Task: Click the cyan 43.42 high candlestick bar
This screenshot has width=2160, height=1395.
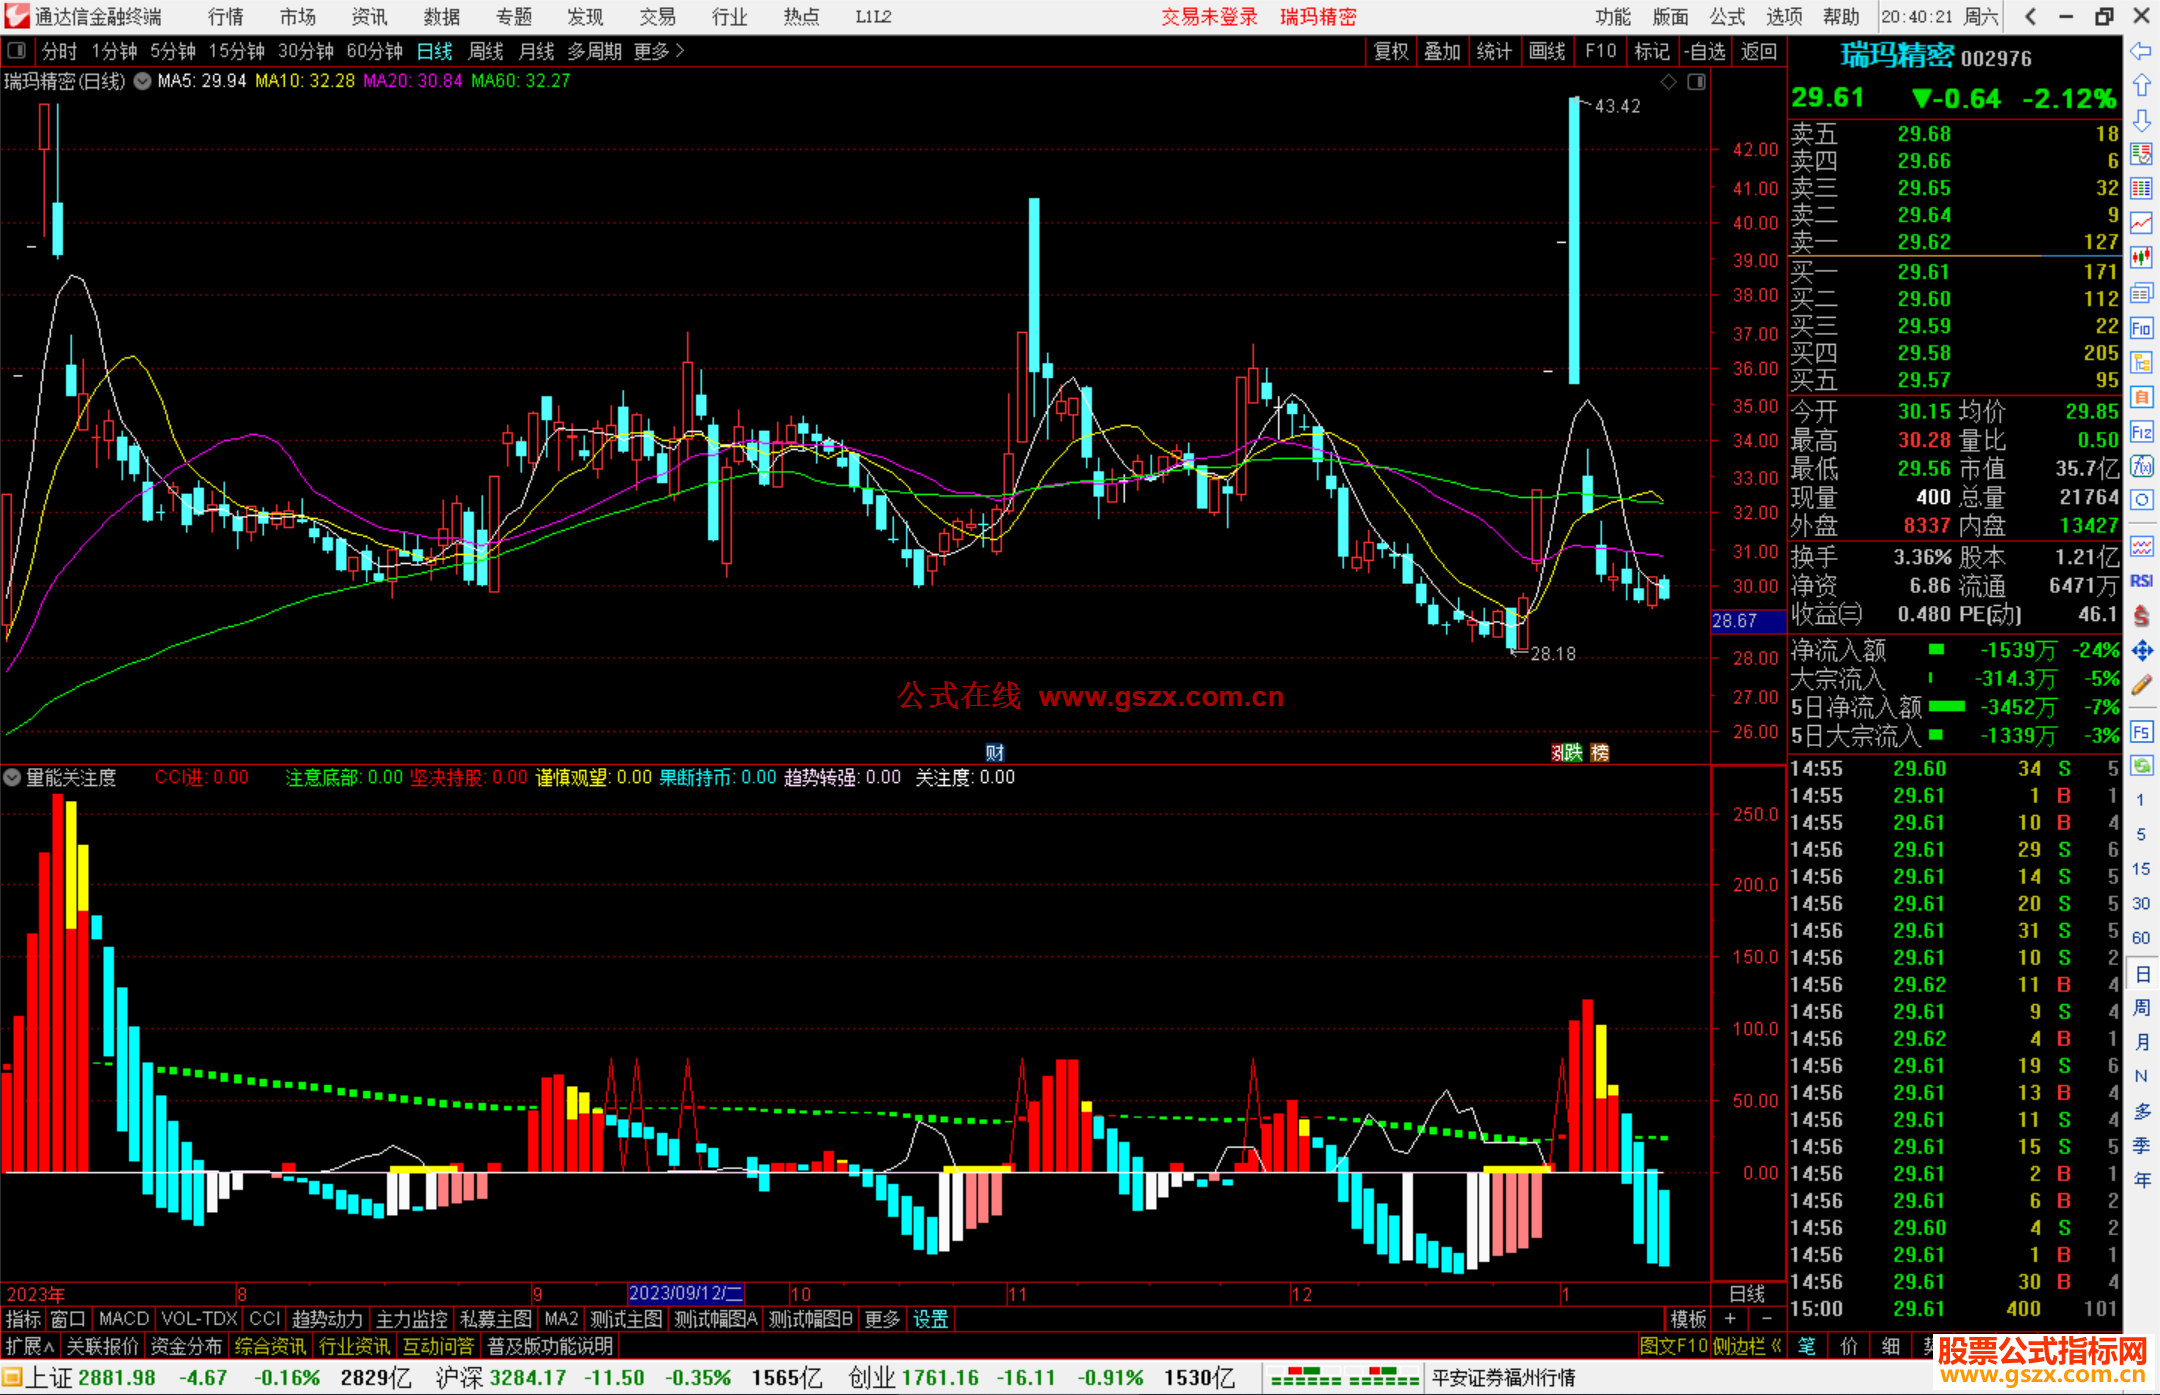Action: tap(1574, 240)
